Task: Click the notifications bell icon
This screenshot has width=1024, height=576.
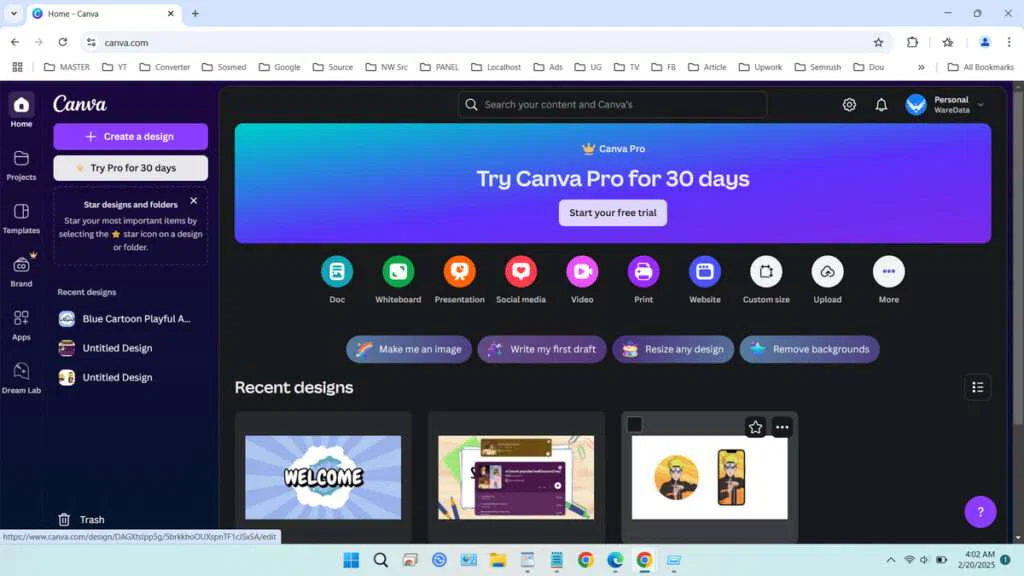Action: click(x=881, y=104)
